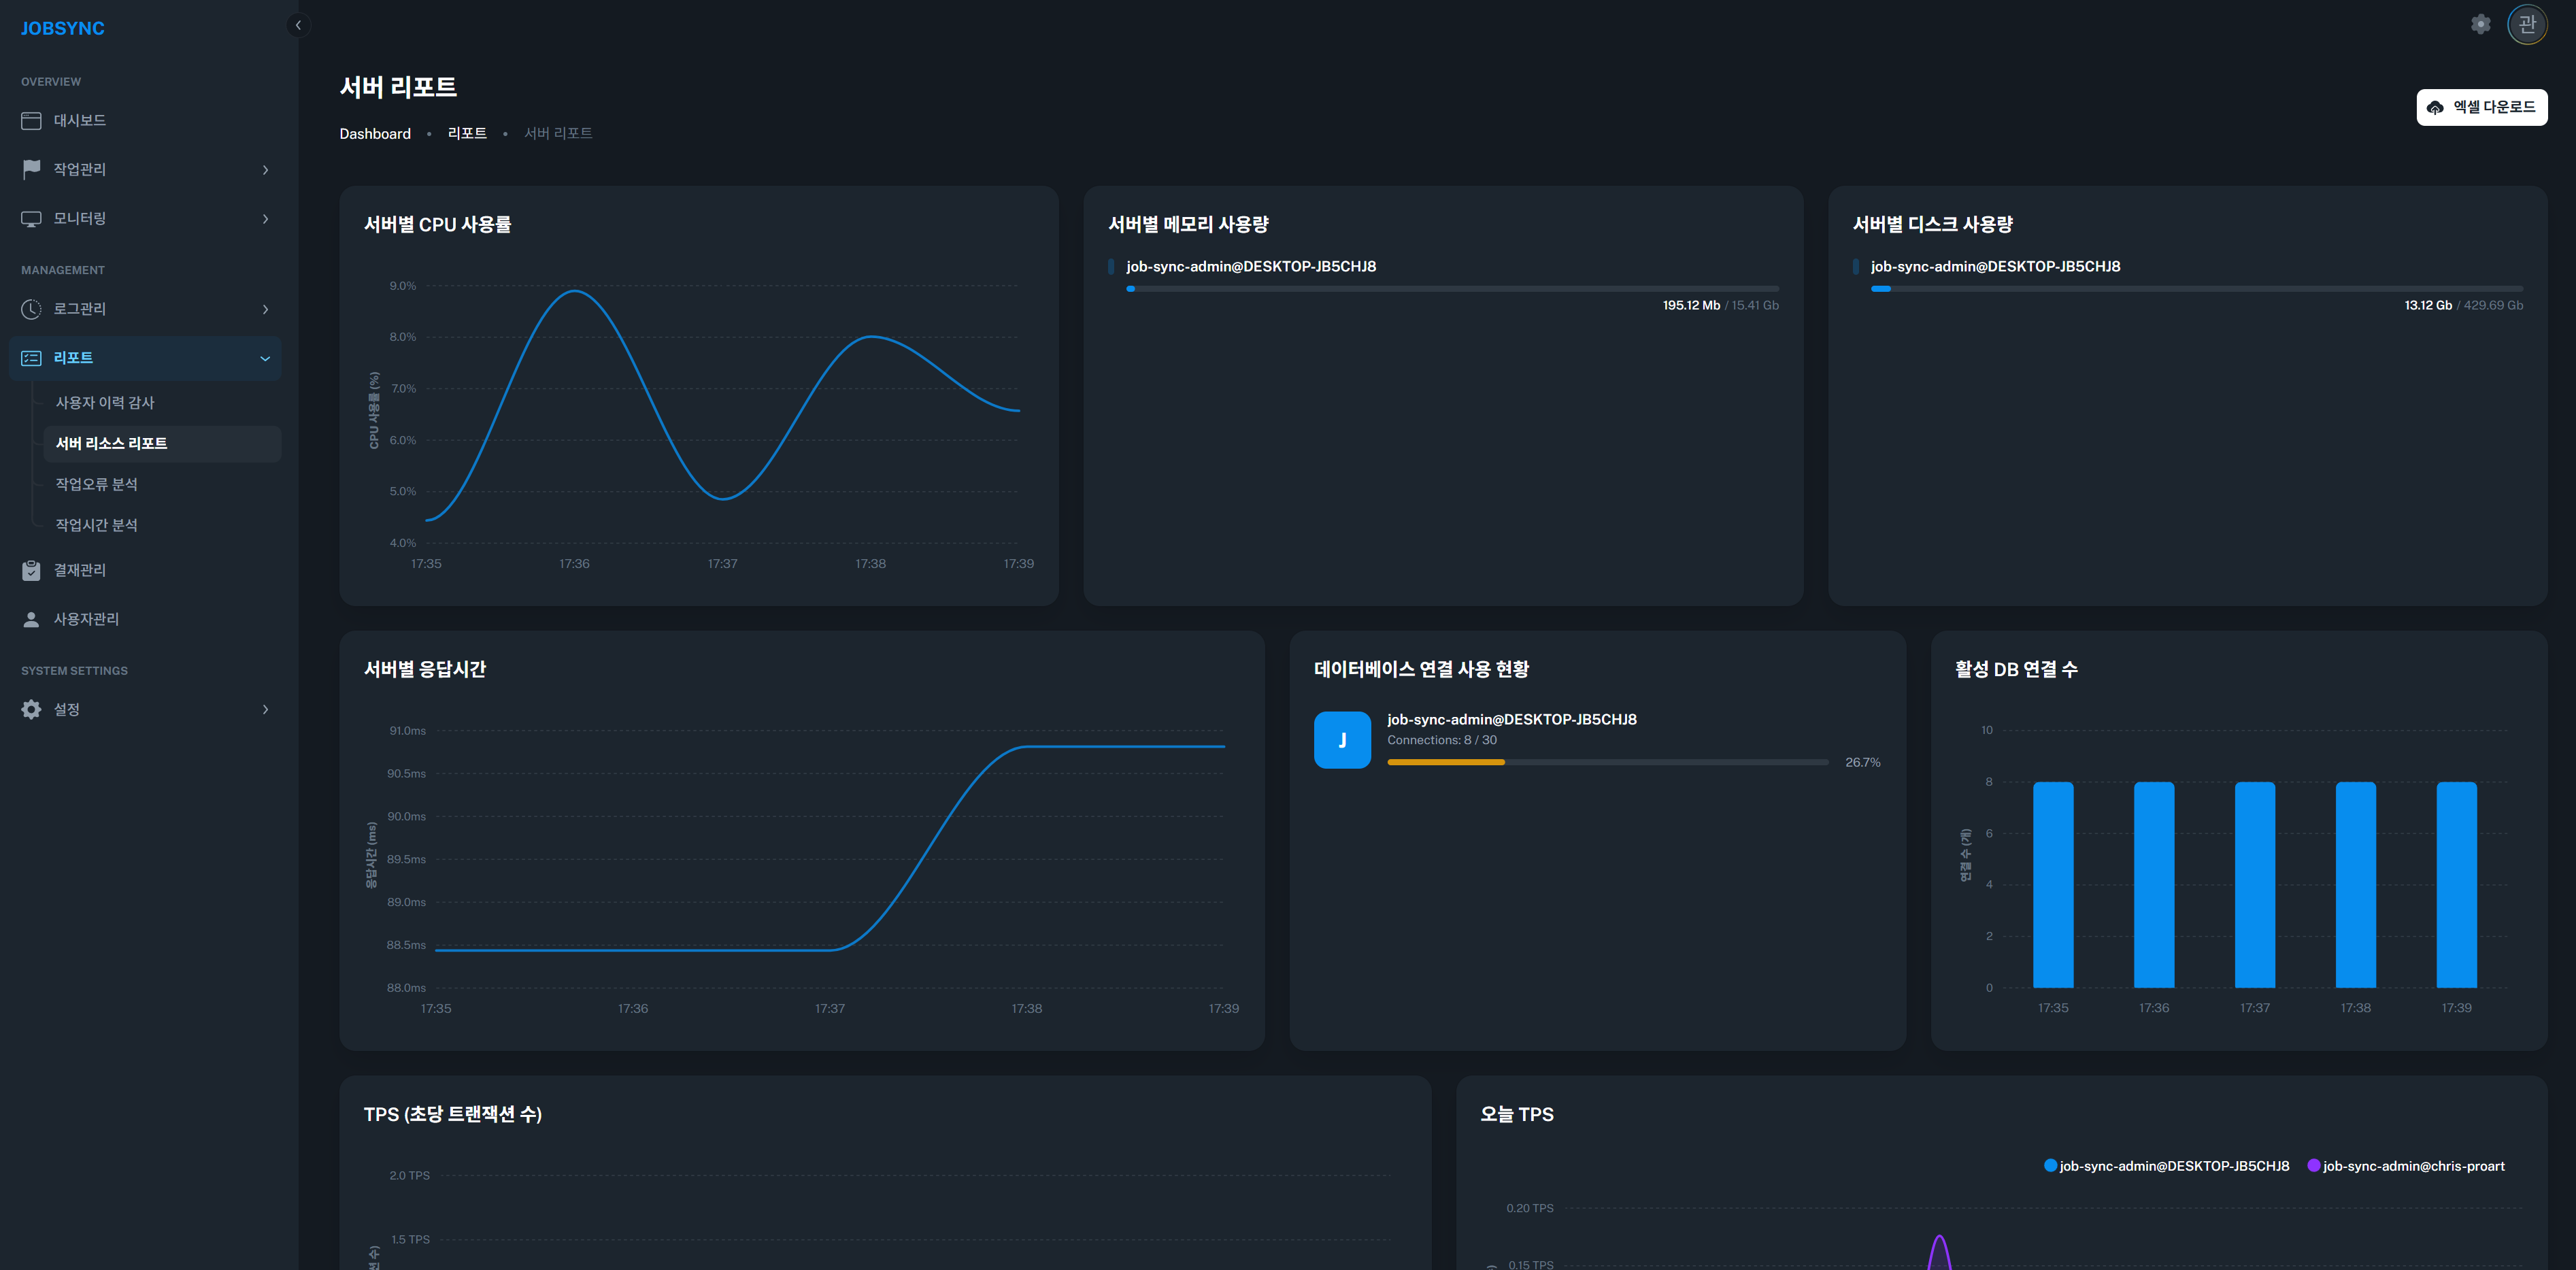Click the 17:35 bar in 활성 DB 연결 수

click(2053, 885)
